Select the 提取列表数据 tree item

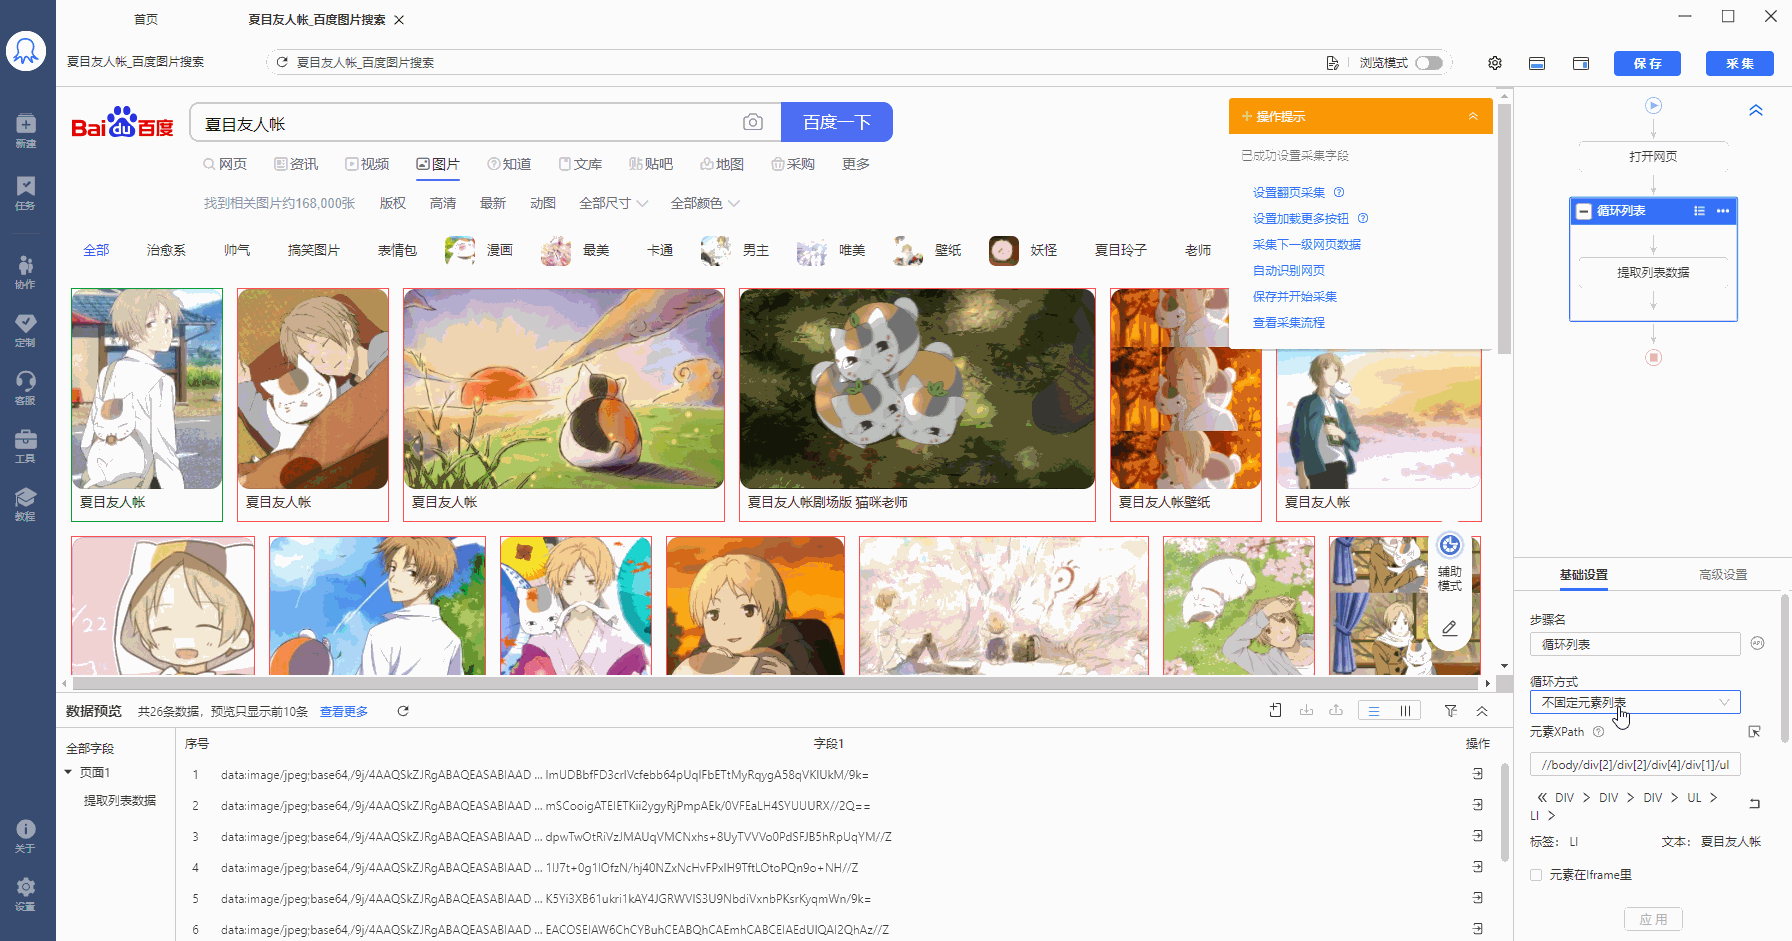coord(120,801)
